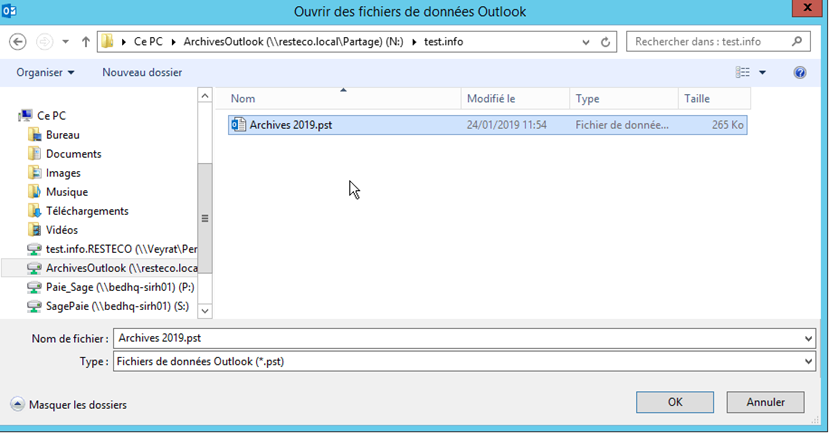829x434 pixels.
Task: Click the search magnifier icon
Action: (x=797, y=41)
